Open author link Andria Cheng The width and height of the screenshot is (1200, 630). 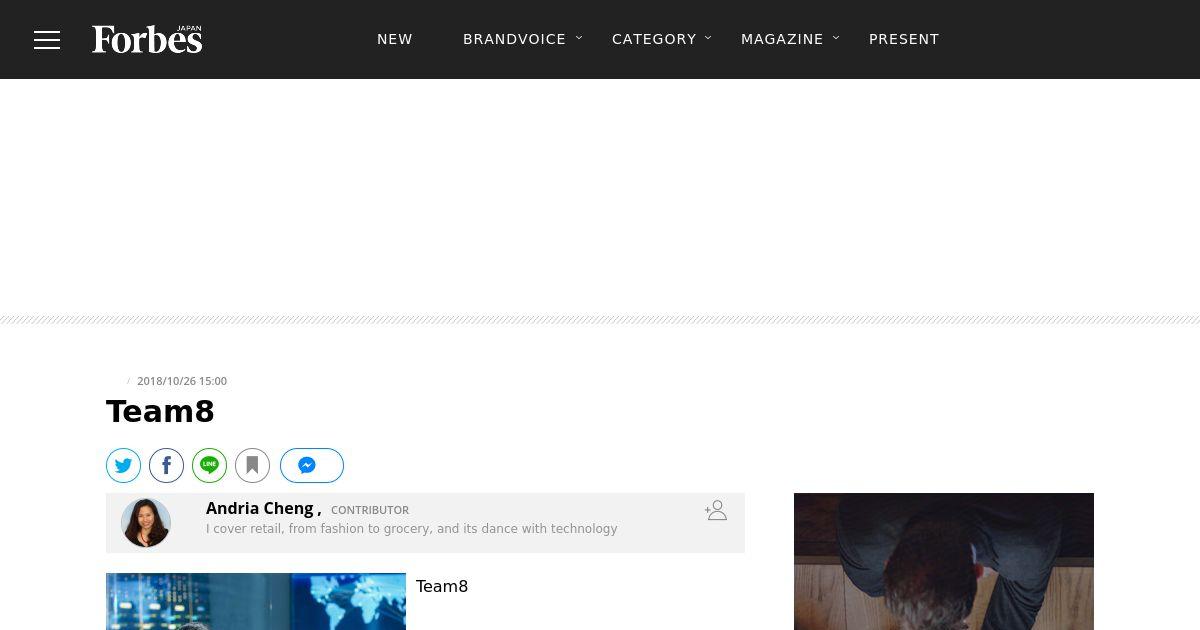[x=260, y=509]
